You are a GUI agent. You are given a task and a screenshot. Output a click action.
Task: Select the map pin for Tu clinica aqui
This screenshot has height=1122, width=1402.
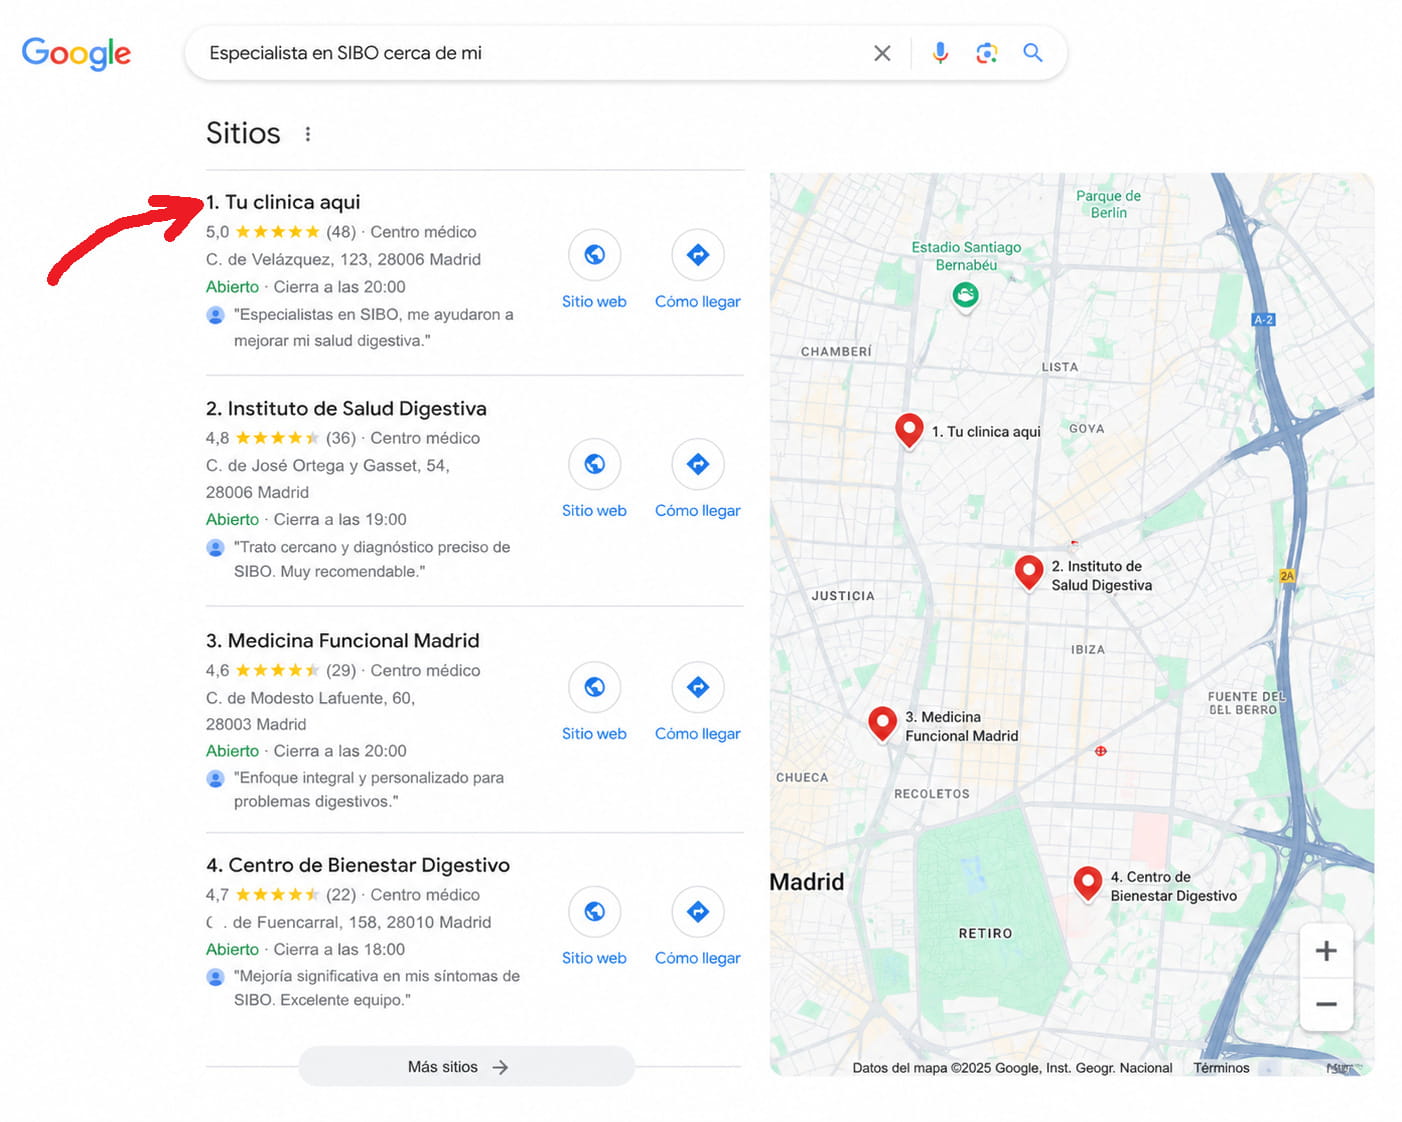(x=909, y=430)
